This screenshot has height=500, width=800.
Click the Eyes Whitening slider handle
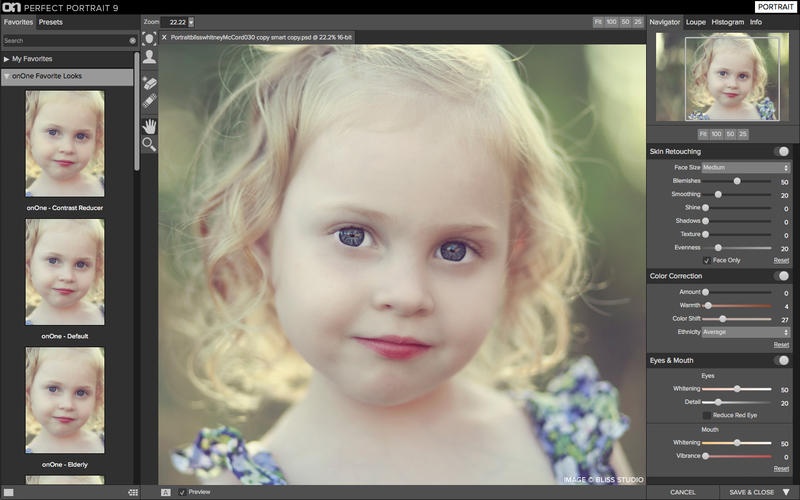tap(737, 389)
